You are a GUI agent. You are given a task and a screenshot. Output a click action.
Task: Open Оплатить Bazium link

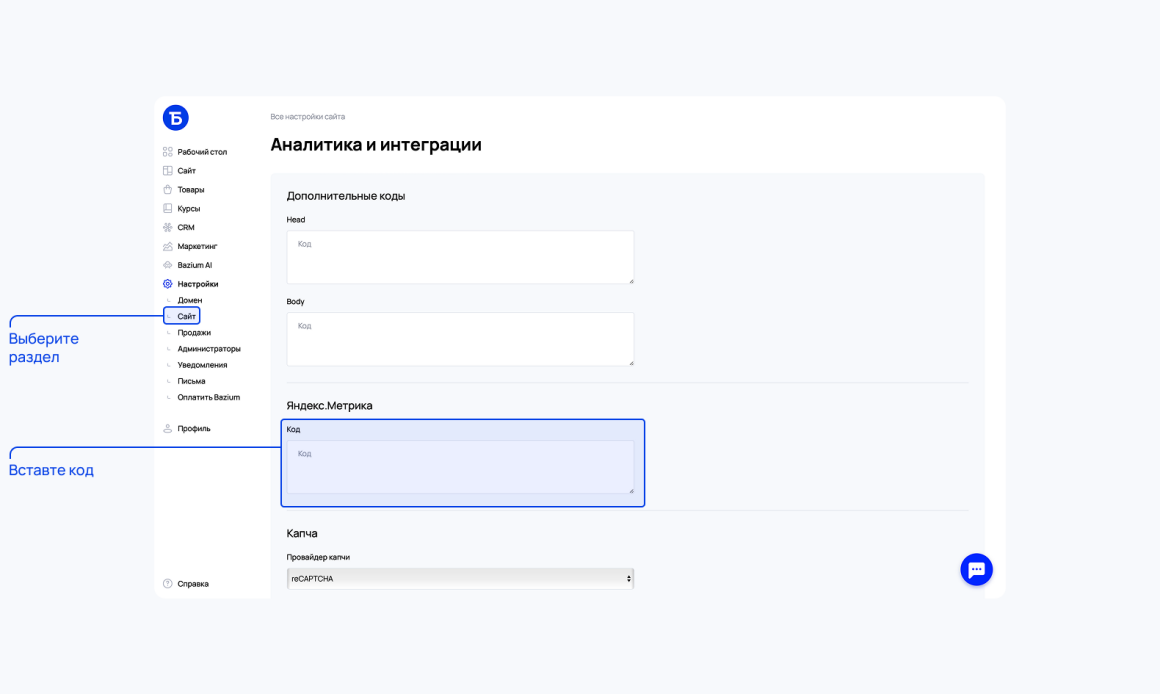pyautogui.click(x=209, y=397)
